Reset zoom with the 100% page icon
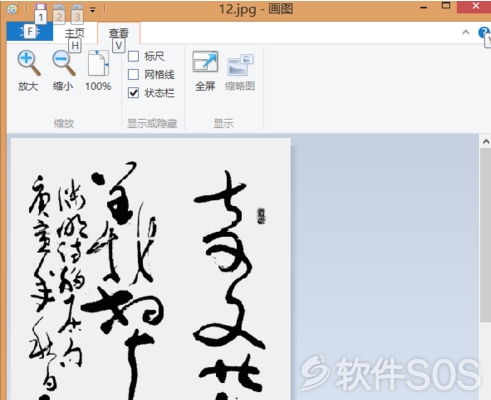This screenshot has height=400, width=491. (x=98, y=63)
